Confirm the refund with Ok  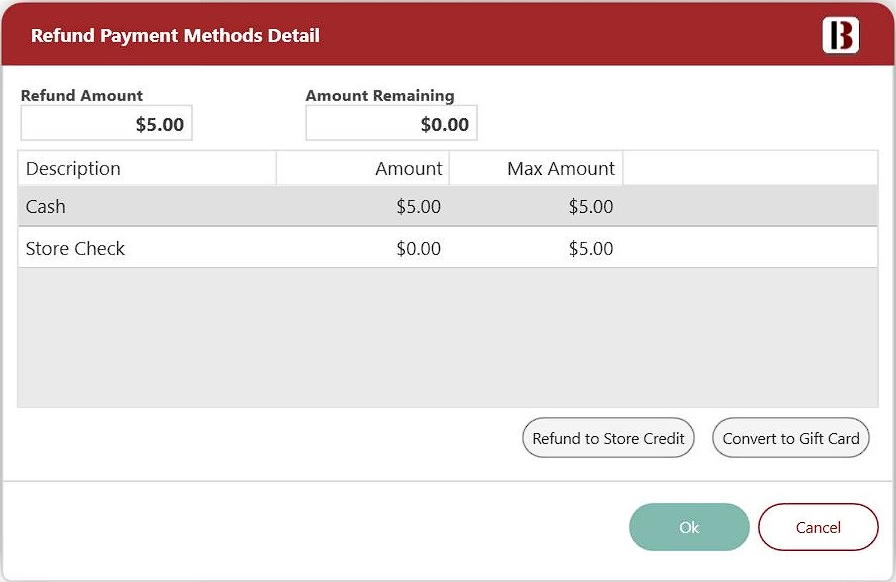pyautogui.click(x=689, y=527)
